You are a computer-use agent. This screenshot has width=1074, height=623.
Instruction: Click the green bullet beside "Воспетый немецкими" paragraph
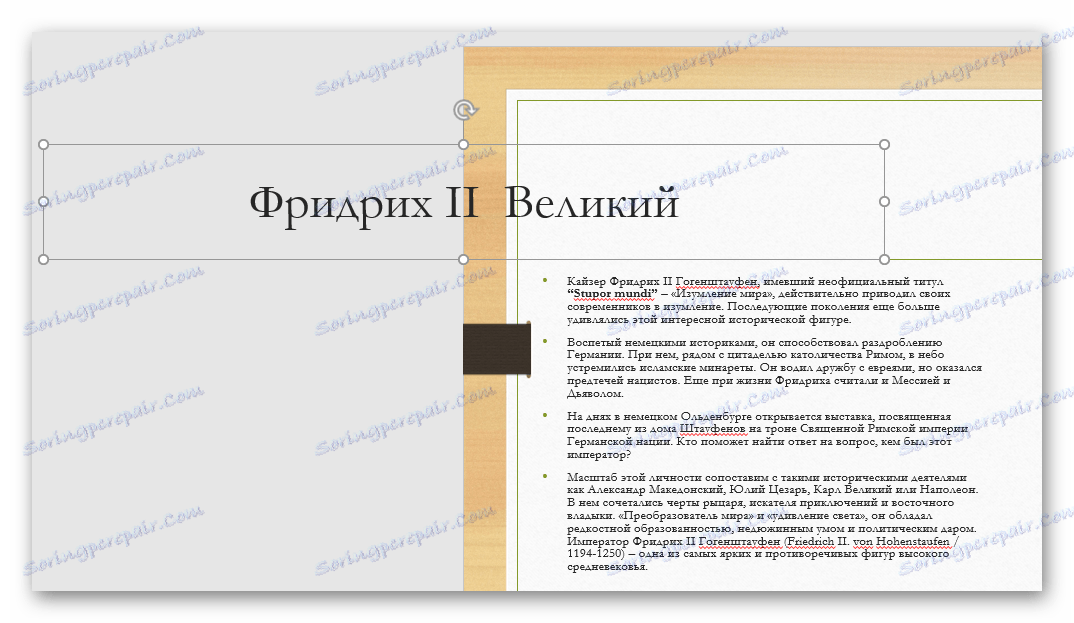coord(545,341)
